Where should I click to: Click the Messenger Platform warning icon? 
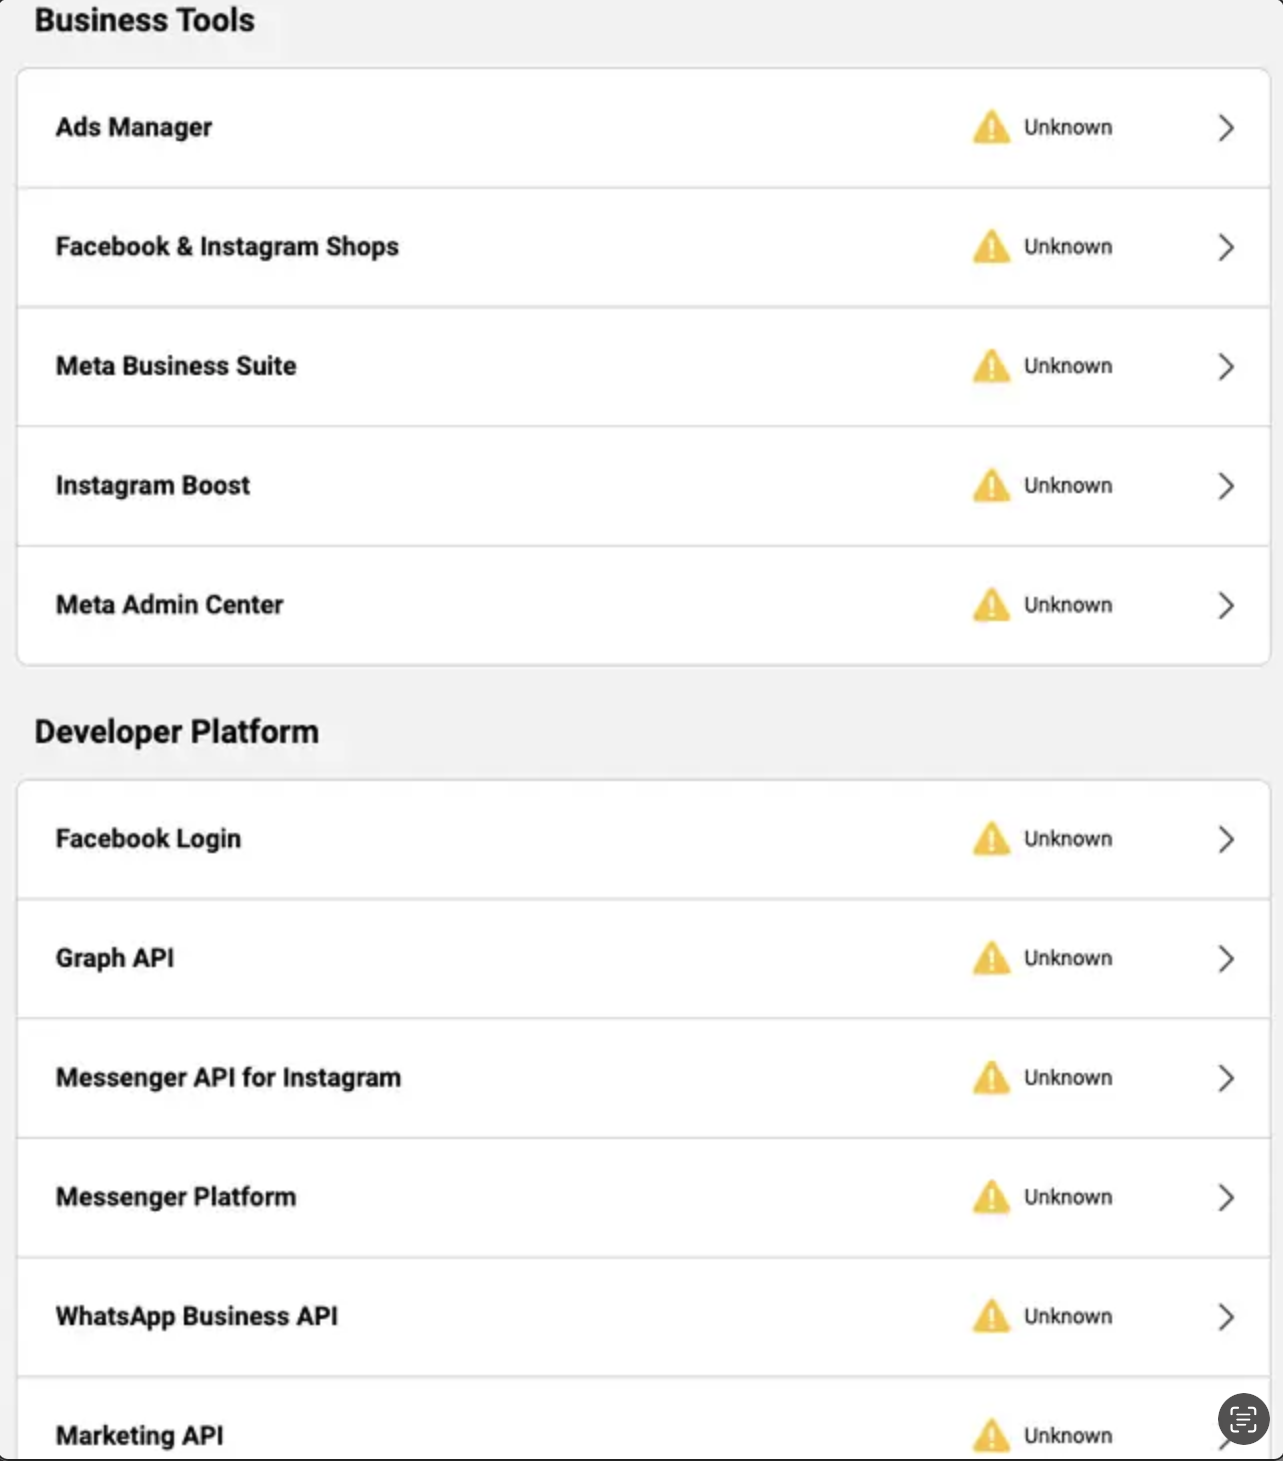991,1197
